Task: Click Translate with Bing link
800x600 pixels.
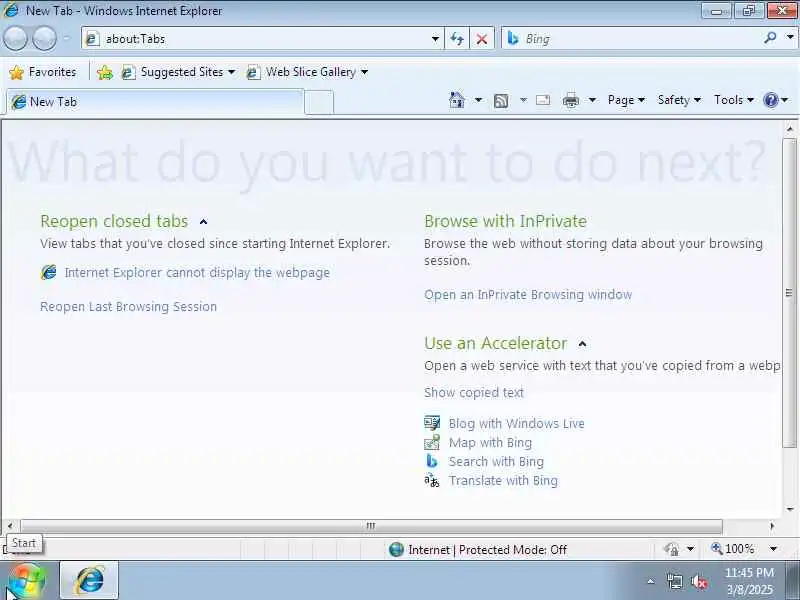Action: point(503,481)
